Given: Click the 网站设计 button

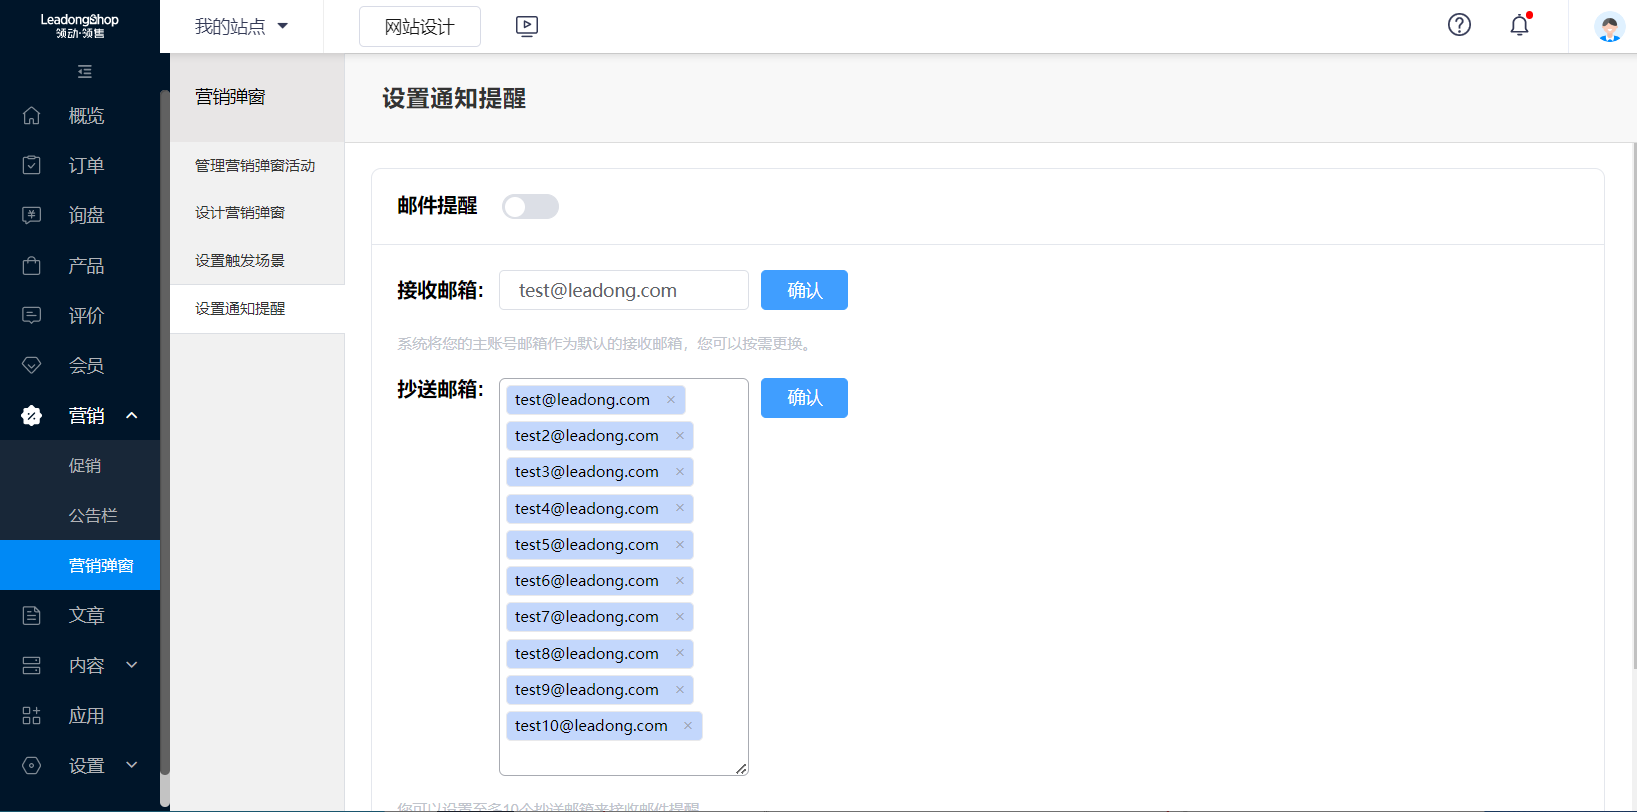Looking at the screenshot, I should tap(419, 27).
